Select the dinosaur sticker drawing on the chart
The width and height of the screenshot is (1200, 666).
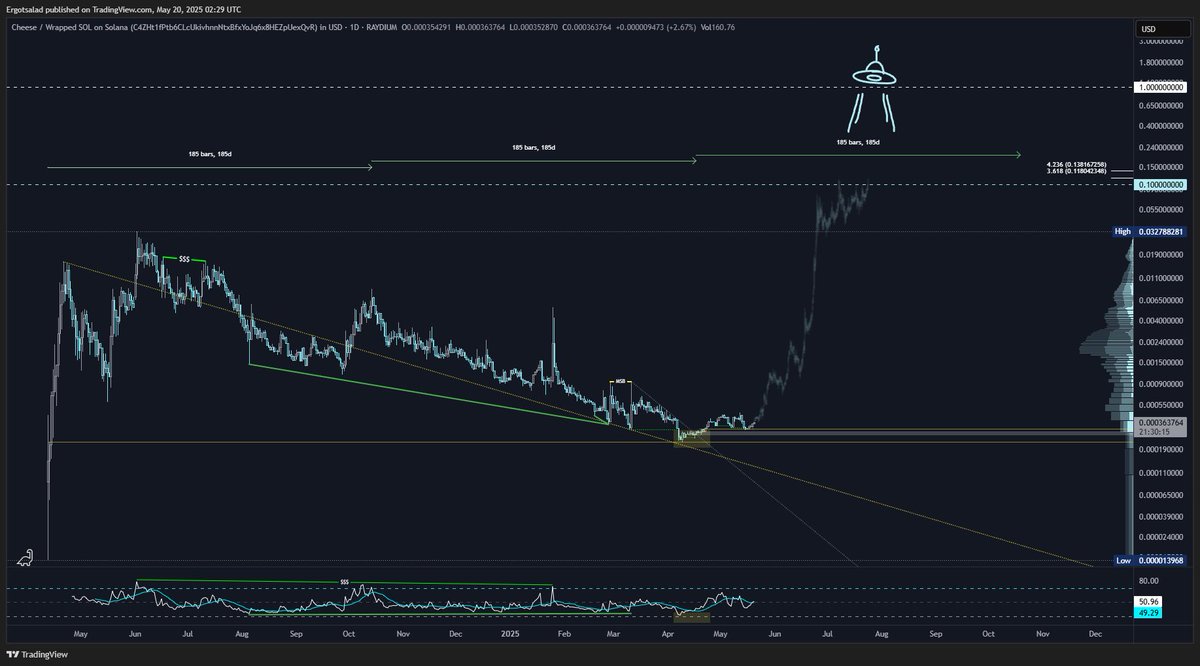coord(27,557)
